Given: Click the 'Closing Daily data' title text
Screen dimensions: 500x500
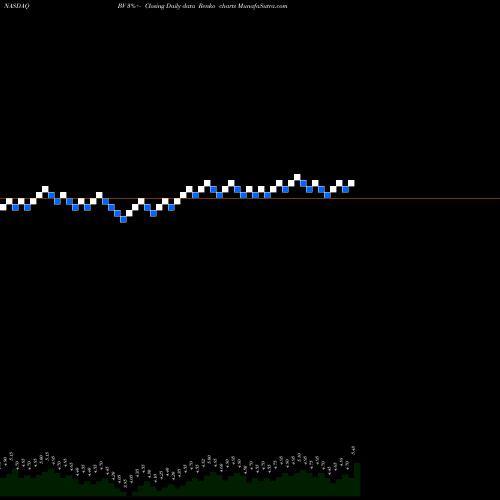Looking at the screenshot, I should [x=170, y=6].
